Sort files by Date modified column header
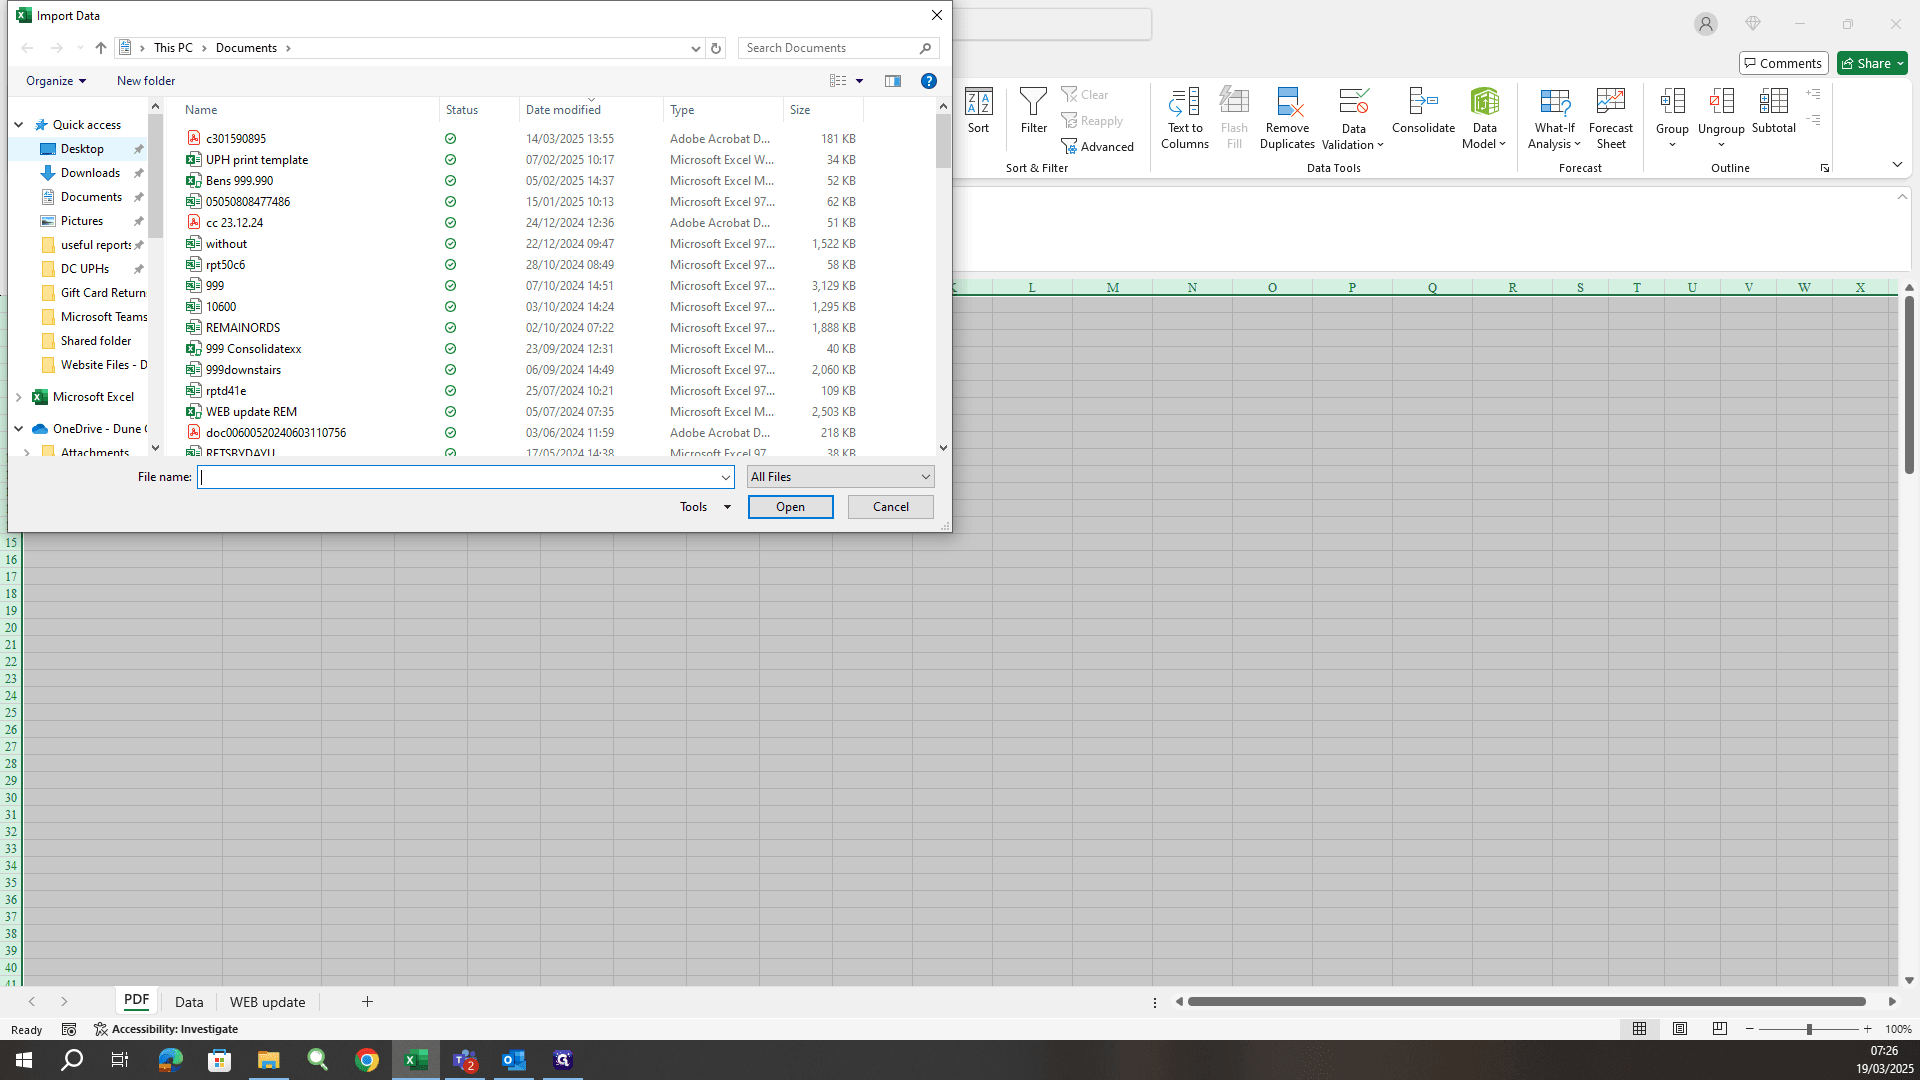The height and width of the screenshot is (1080, 1920). 591,110
